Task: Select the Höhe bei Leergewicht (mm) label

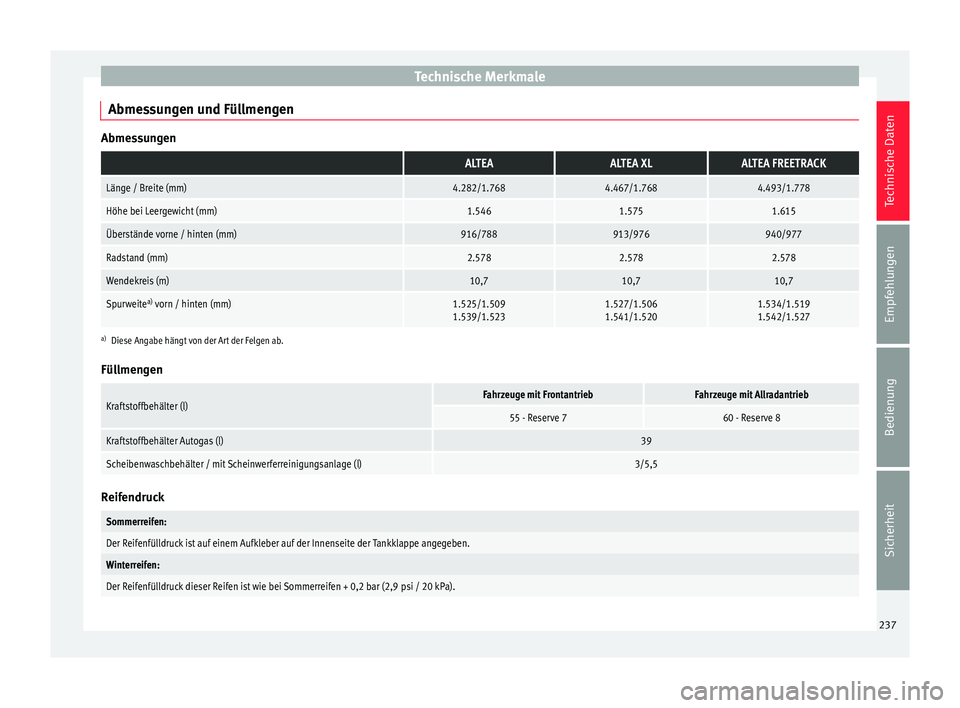Action: [x=162, y=211]
